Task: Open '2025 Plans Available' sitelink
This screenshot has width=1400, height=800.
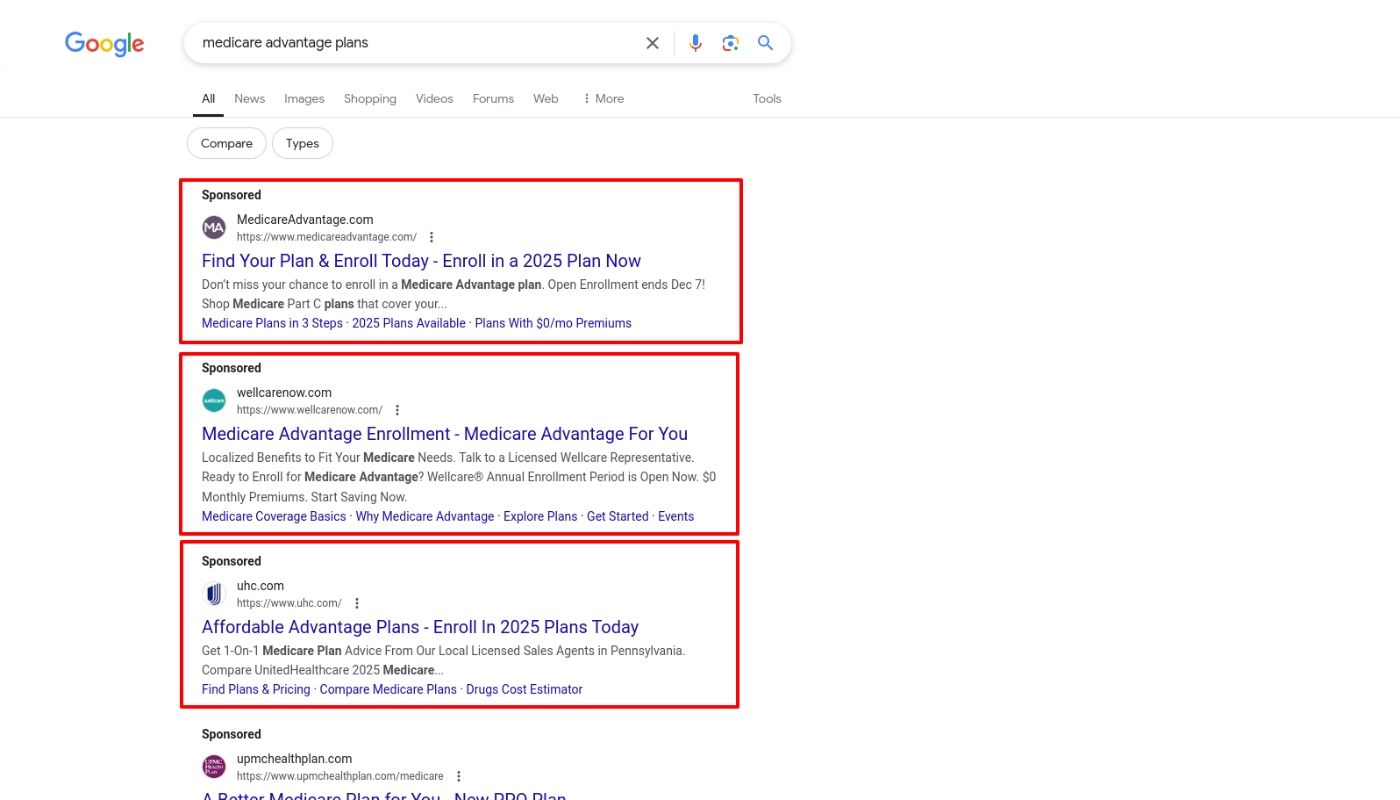Action: point(409,323)
